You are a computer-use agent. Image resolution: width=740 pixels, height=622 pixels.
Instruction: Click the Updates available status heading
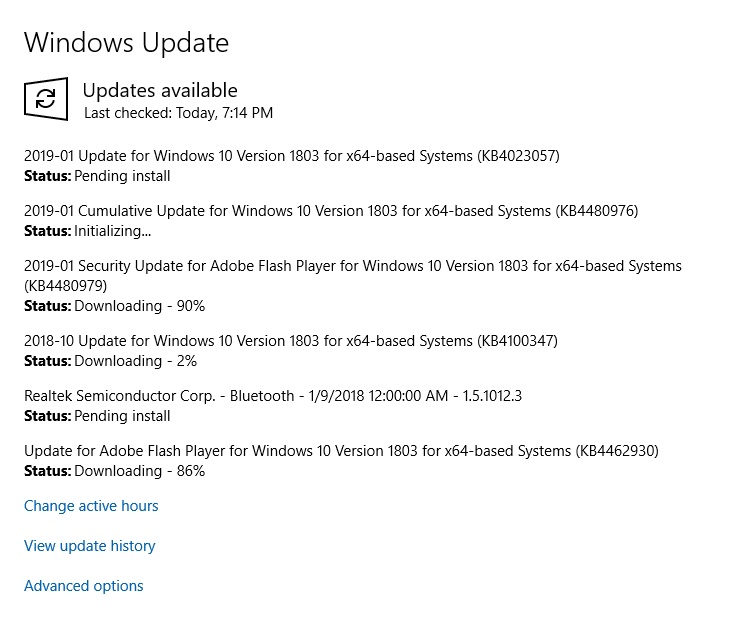coord(160,91)
